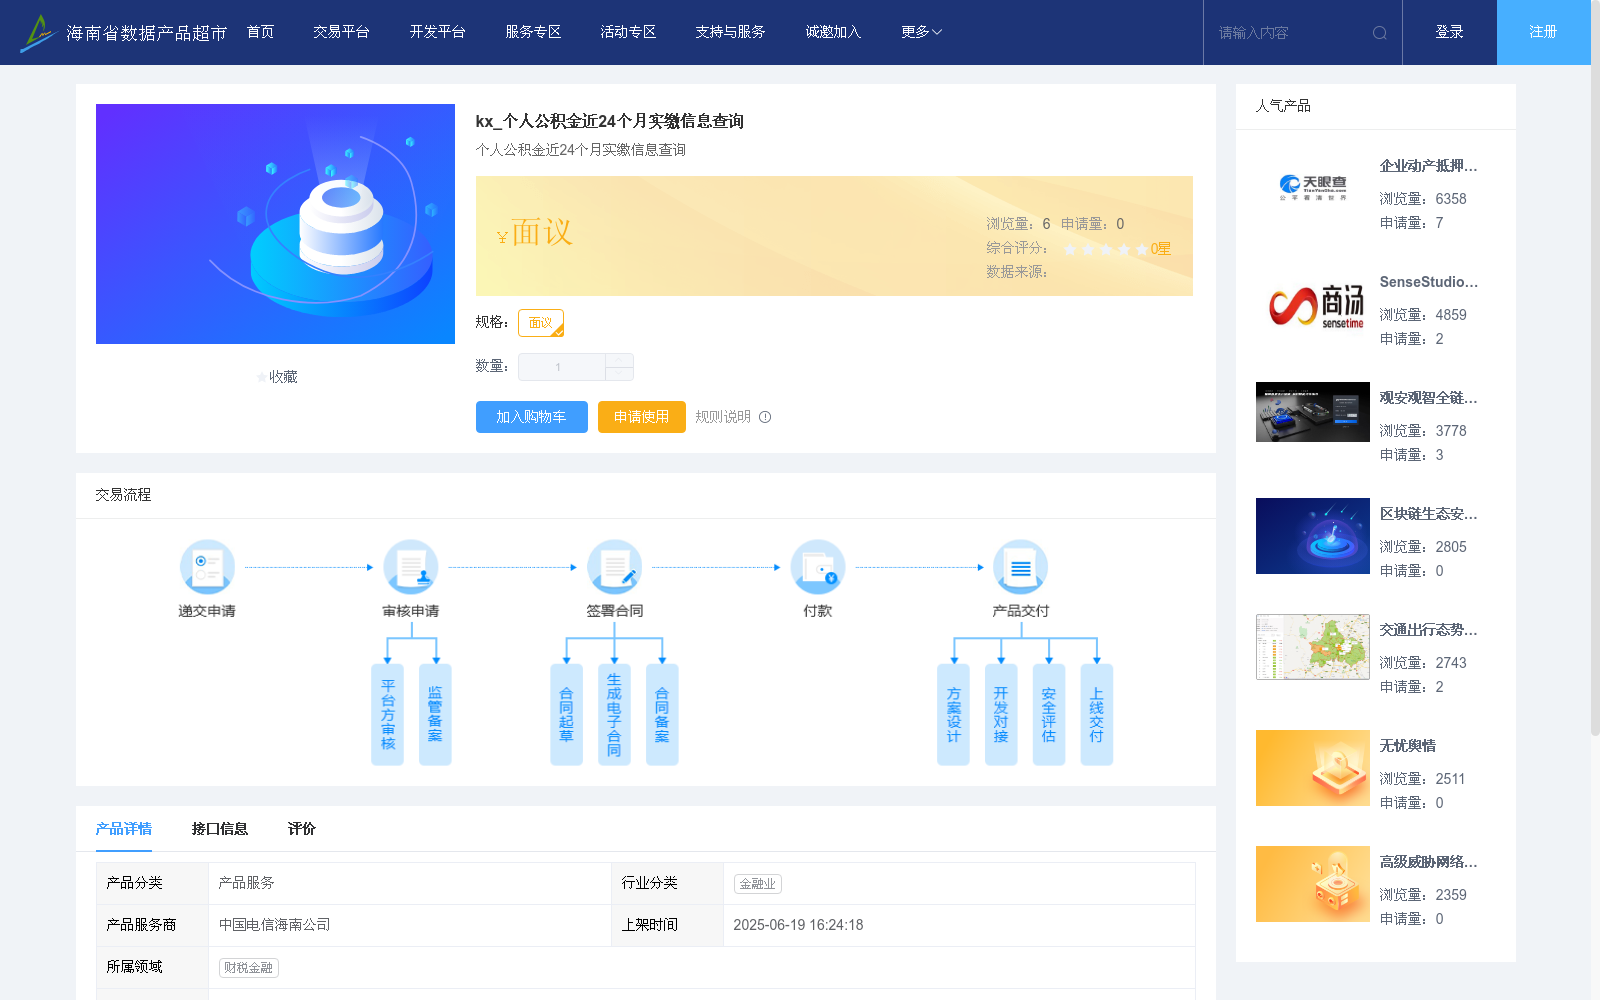Click the 注册 button
This screenshot has width=1600, height=1000.
coord(1543,32)
